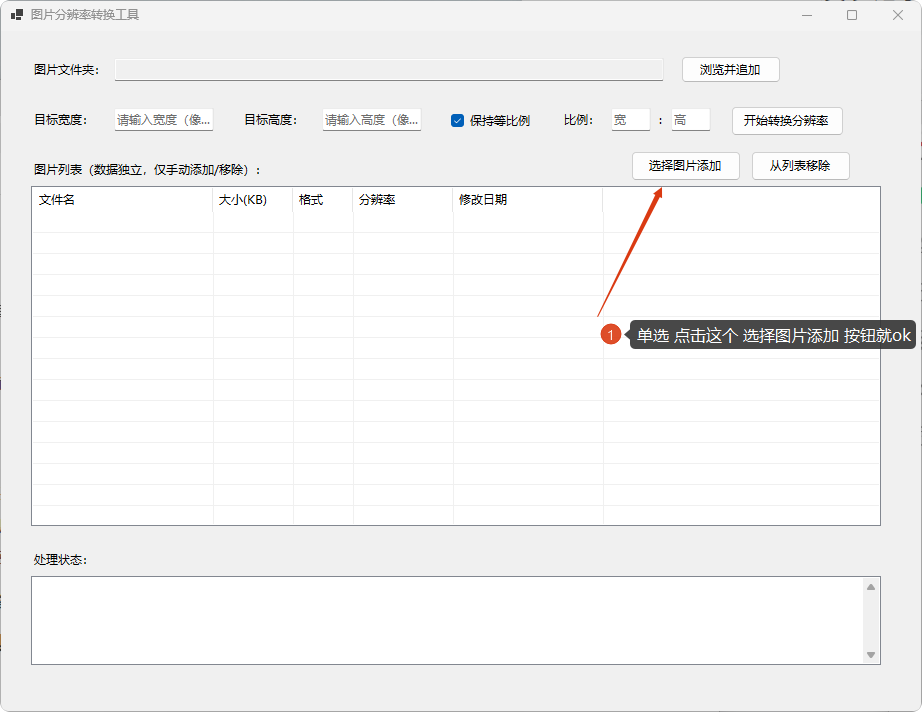Sort by 文件名 column header
922x712 pixels.
pos(123,200)
